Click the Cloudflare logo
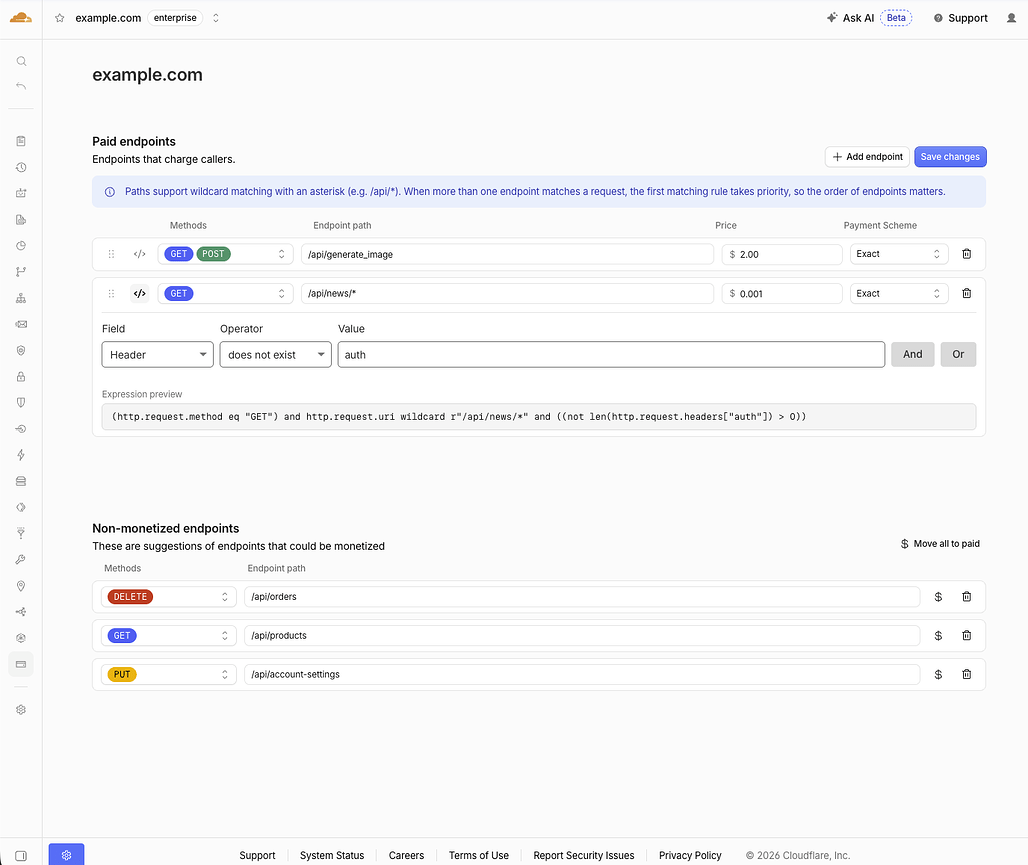 (x=21, y=18)
